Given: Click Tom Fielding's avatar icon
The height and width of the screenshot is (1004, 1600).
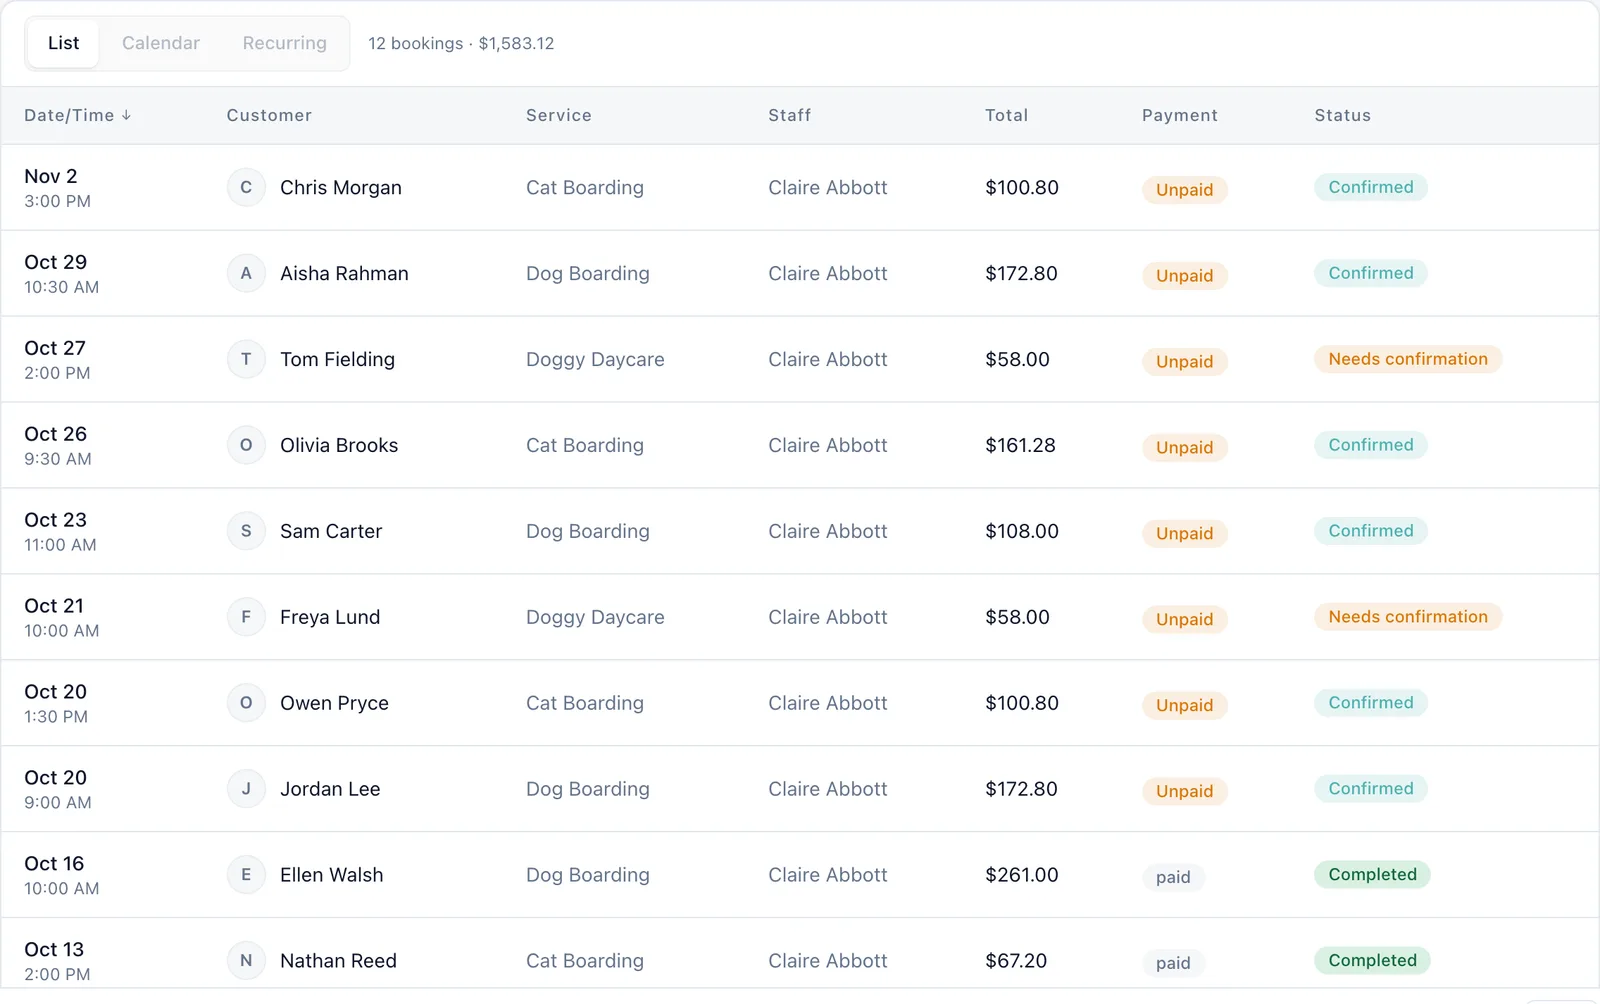Looking at the screenshot, I should click(x=246, y=359).
